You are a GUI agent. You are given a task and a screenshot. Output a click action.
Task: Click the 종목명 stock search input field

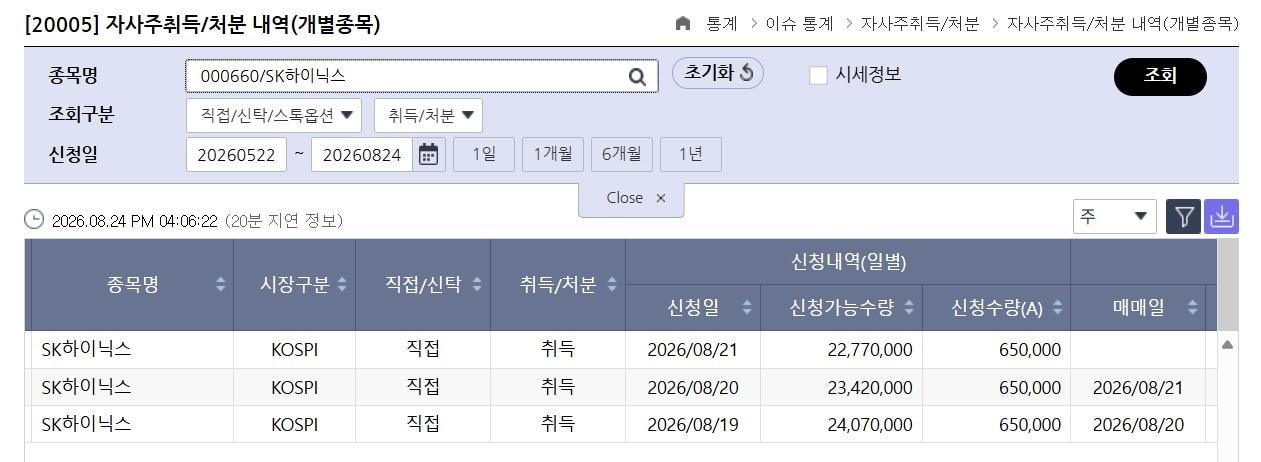tap(422, 76)
